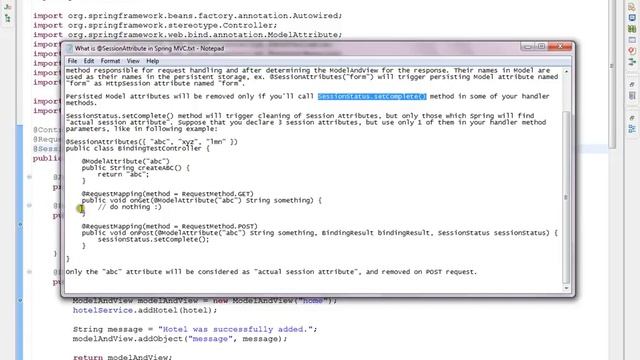This screenshot has width=640, height=360.
Task: Click the 'String message' line in Eclipse
Action: pos(195,329)
